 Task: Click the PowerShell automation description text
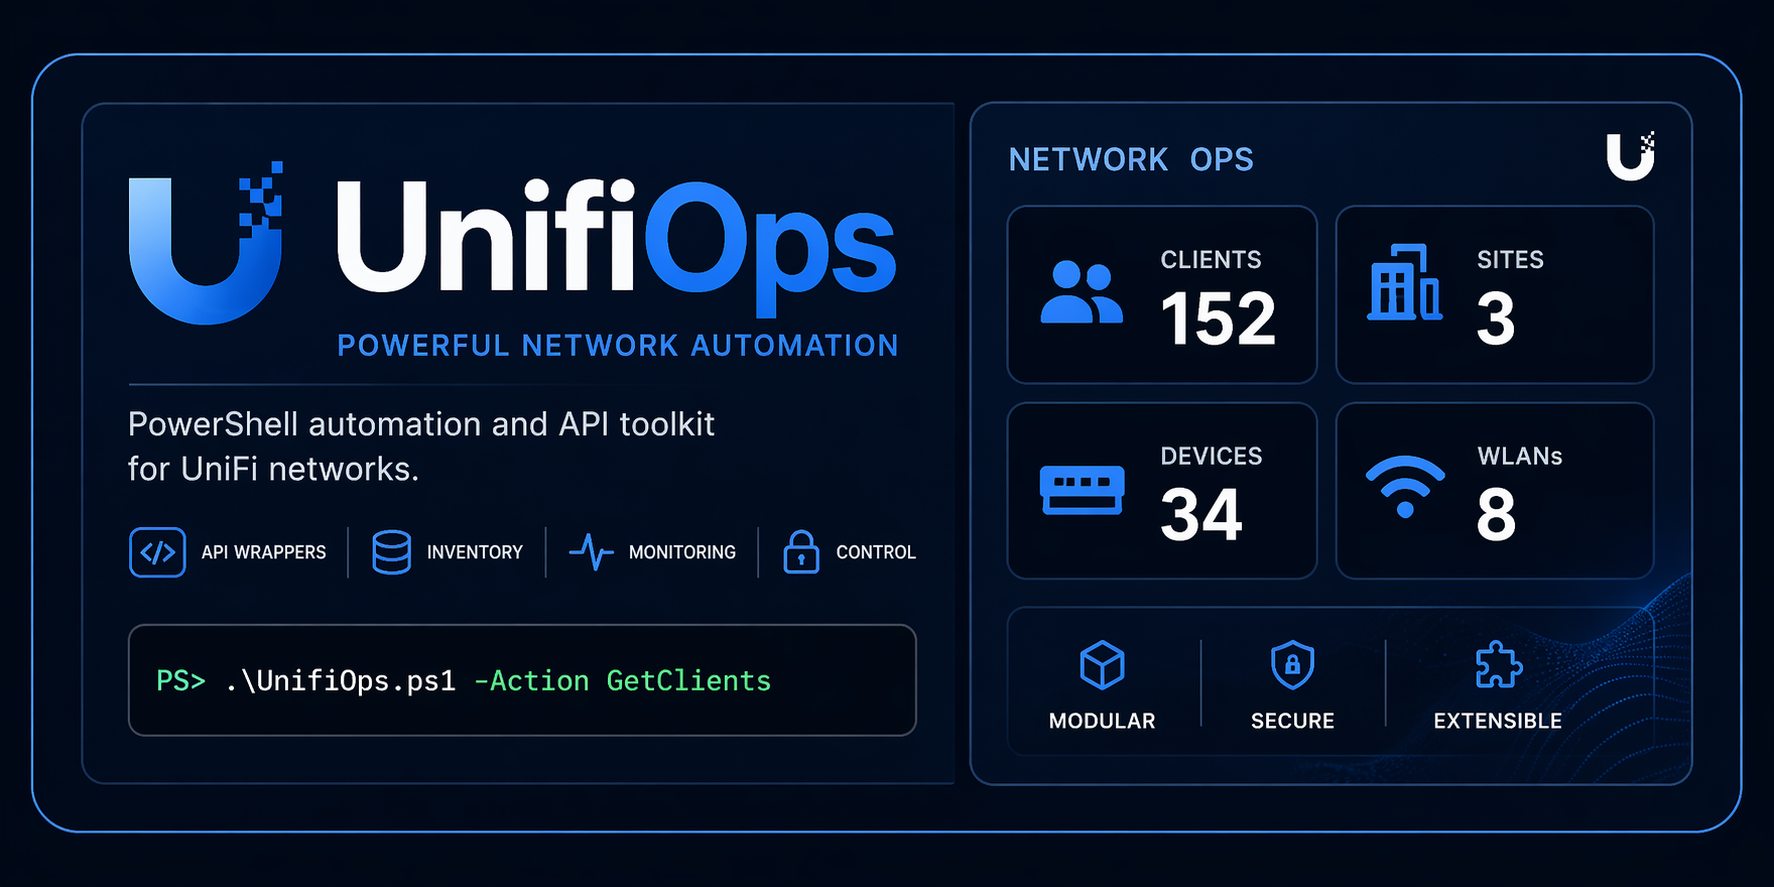(x=421, y=446)
